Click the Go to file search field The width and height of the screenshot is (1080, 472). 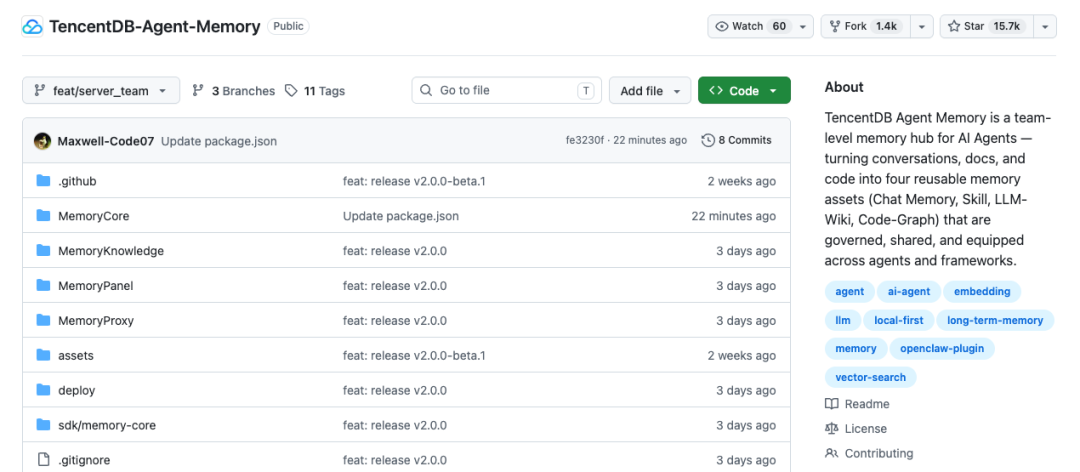point(506,90)
